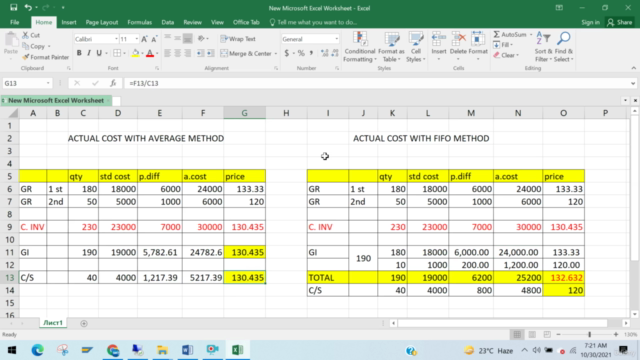640x360 pixels.
Task: Select the Office Tab ribbon tab
Action: (246, 22)
